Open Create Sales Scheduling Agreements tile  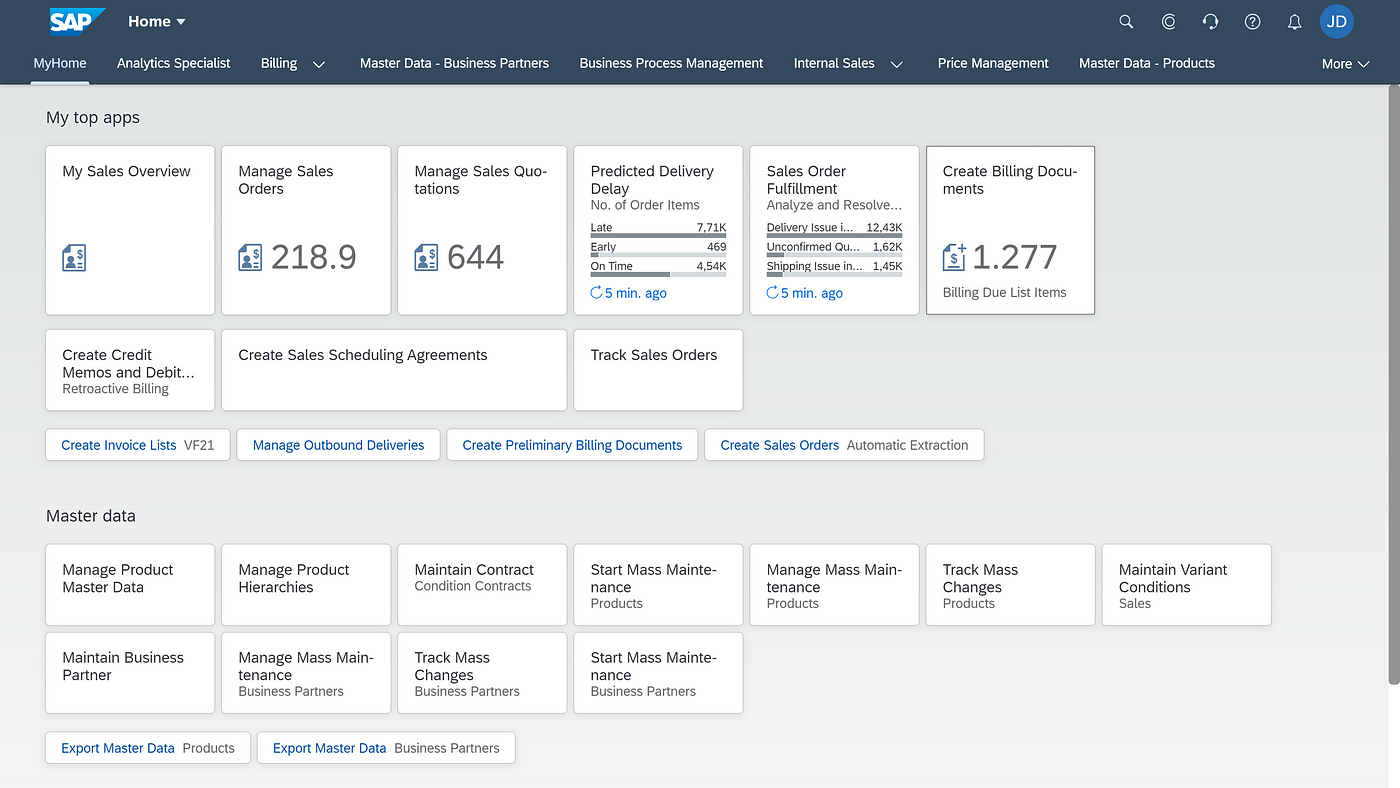pos(394,370)
